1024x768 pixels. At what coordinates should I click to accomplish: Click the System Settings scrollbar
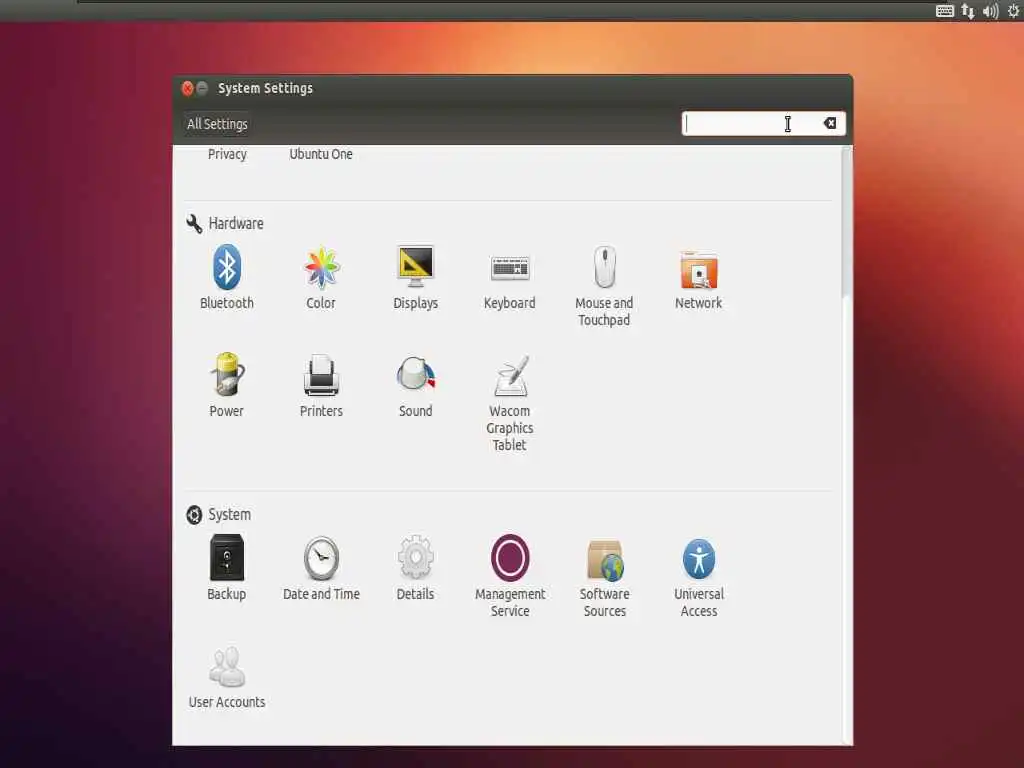point(847,222)
